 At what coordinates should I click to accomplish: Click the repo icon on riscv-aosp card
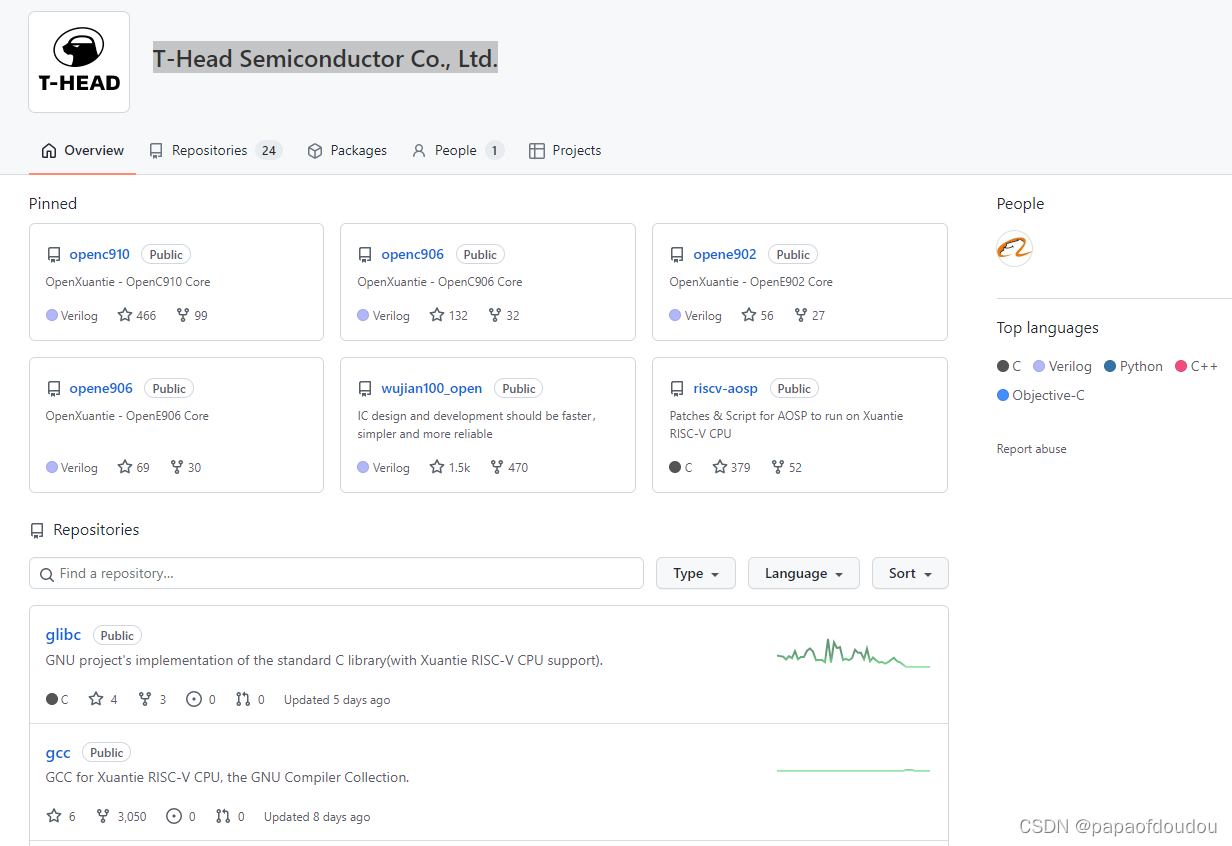678,389
